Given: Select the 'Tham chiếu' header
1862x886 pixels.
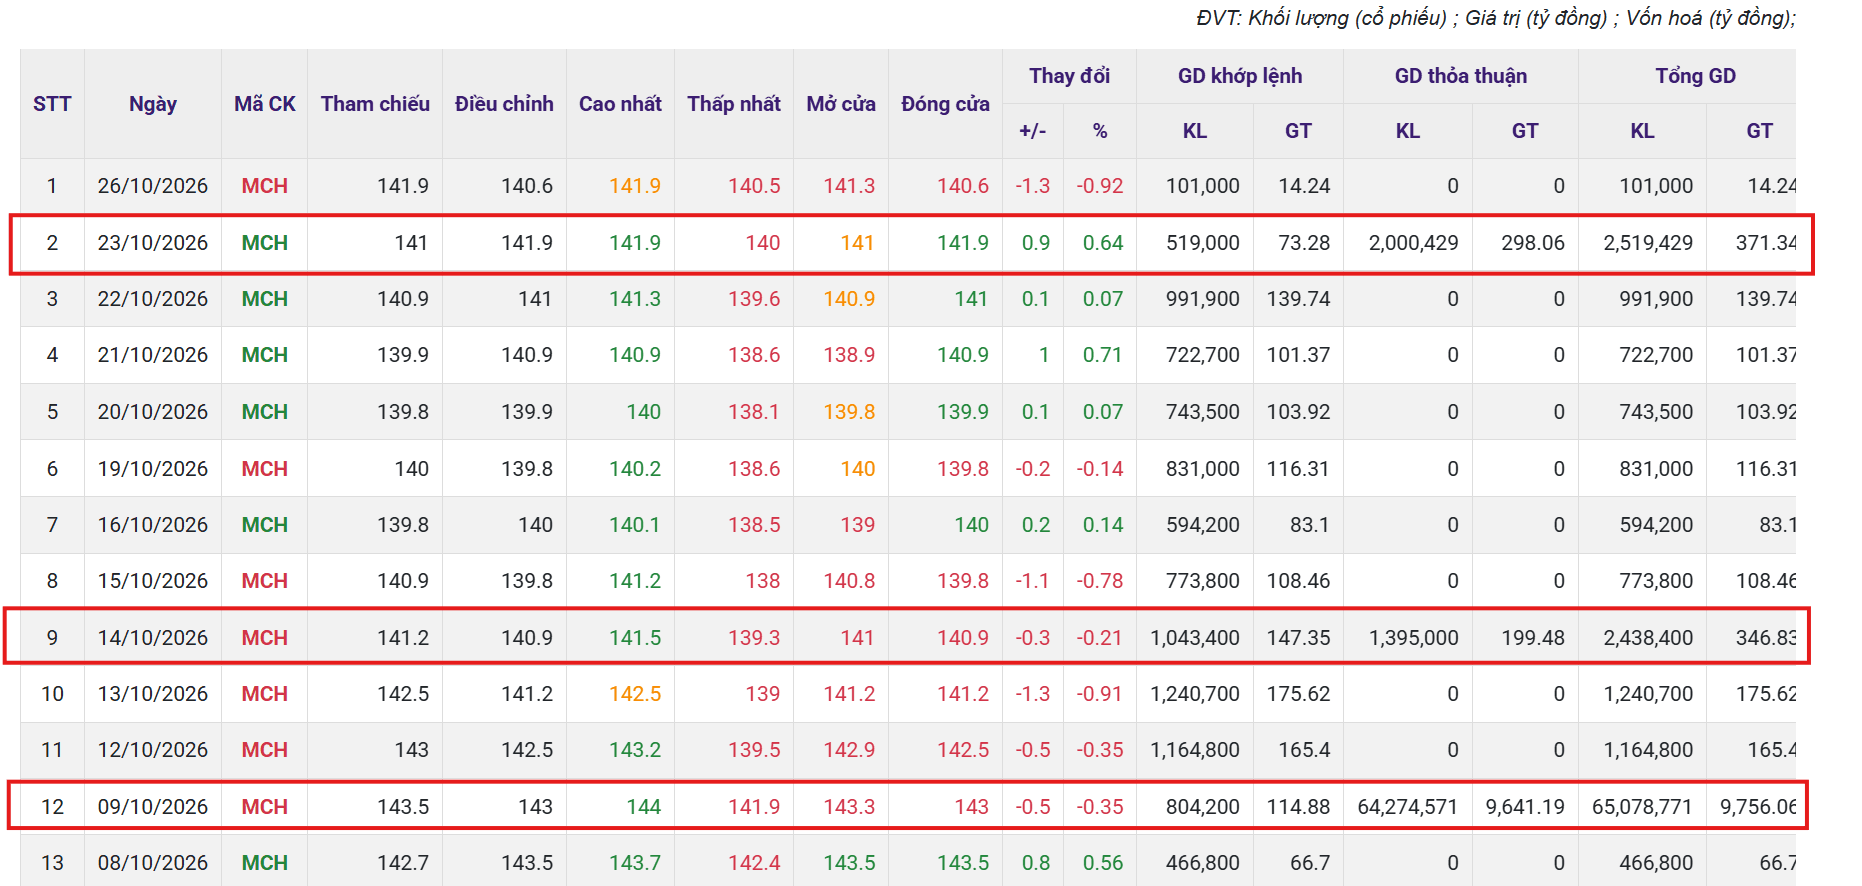Looking at the screenshot, I should coord(375,104).
